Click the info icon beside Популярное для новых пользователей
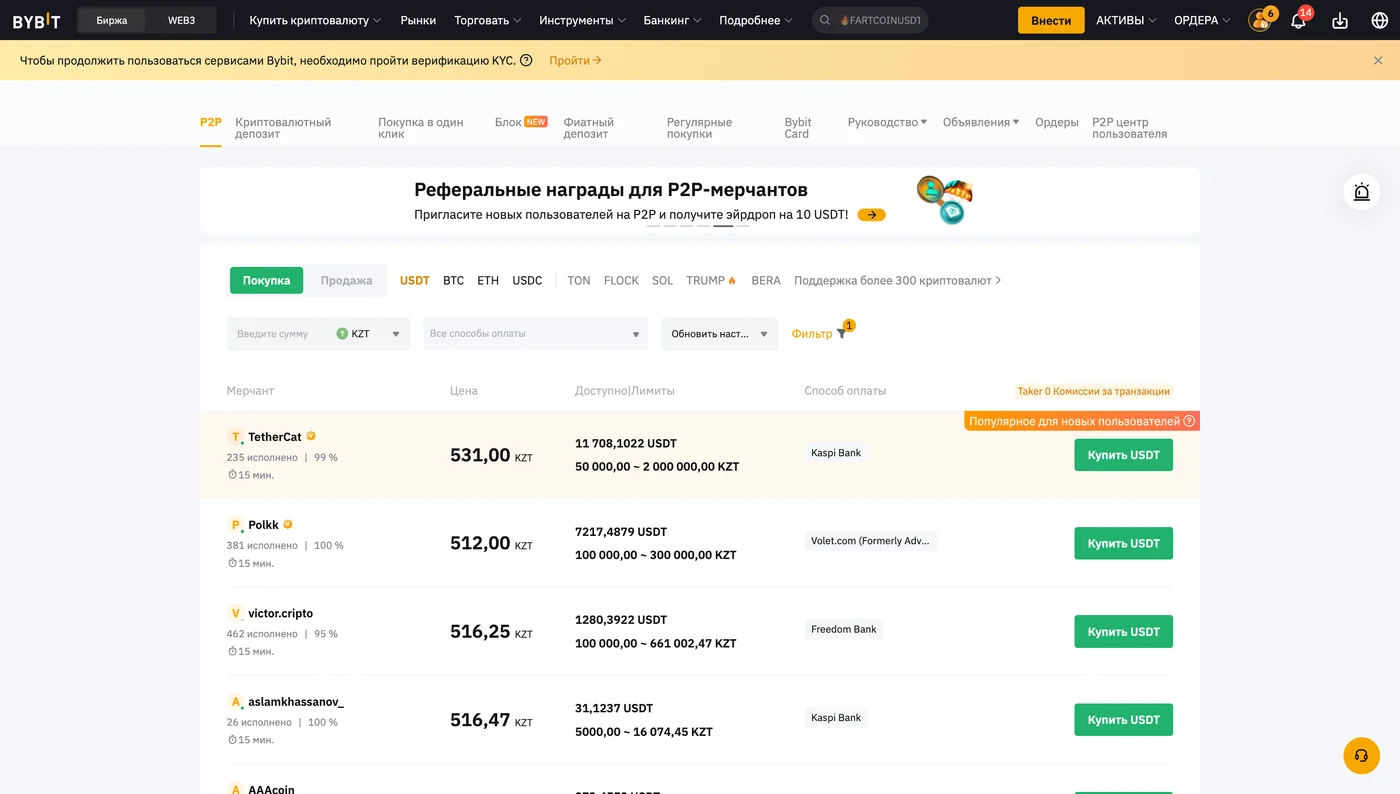The width and height of the screenshot is (1400, 794). (1189, 421)
